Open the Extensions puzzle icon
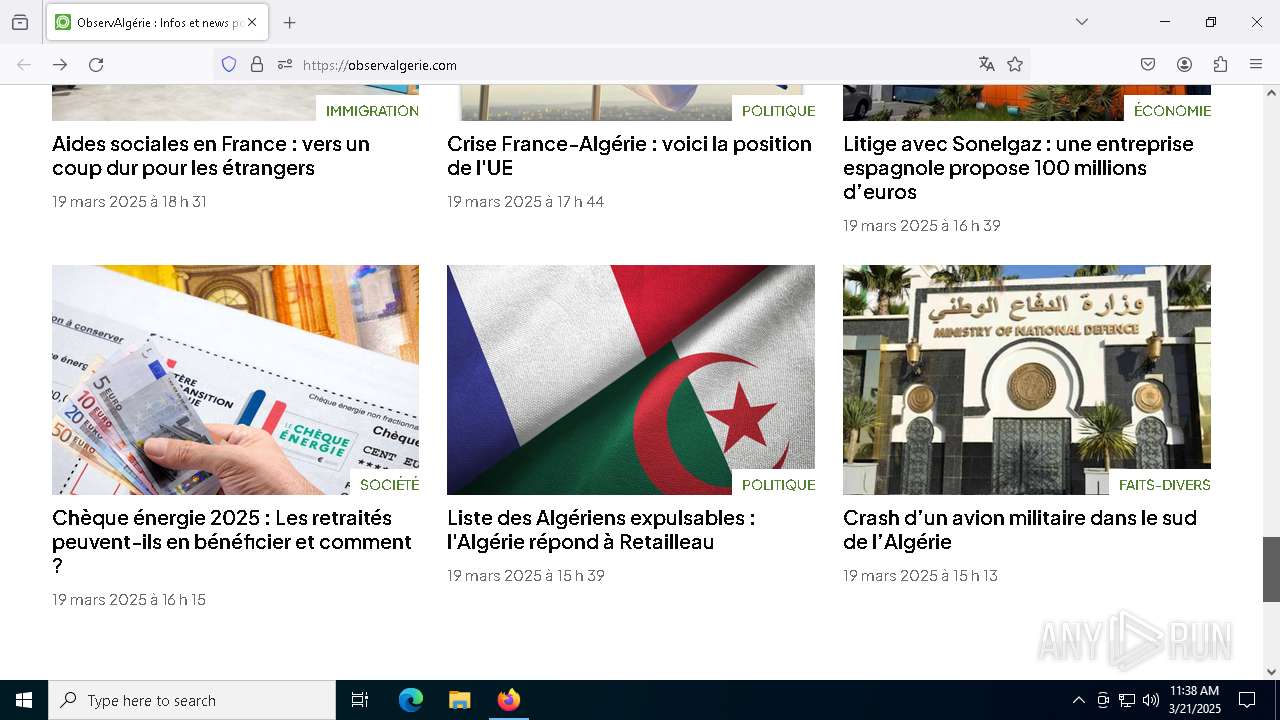Screen dimensions: 1280x720 pyautogui.click(x=1220, y=64)
